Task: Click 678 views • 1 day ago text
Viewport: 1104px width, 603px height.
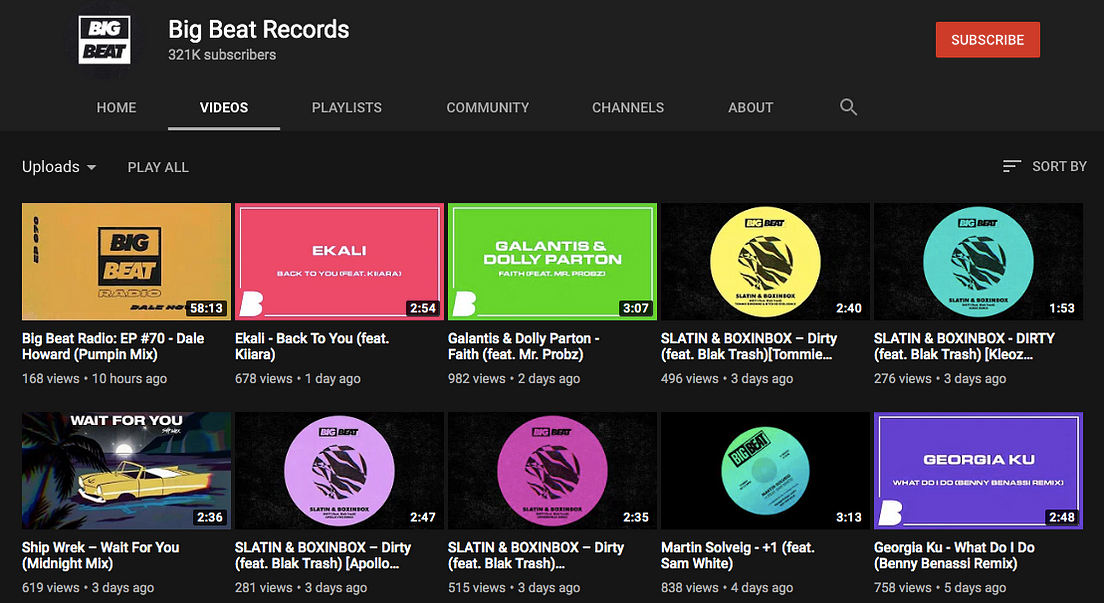Action: tap(298, 378)
